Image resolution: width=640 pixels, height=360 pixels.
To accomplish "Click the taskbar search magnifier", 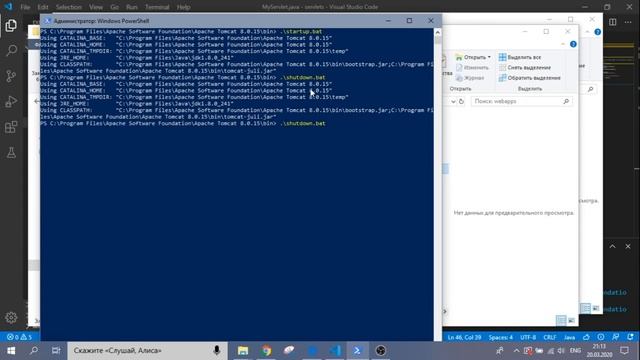I will pos(34,351).
